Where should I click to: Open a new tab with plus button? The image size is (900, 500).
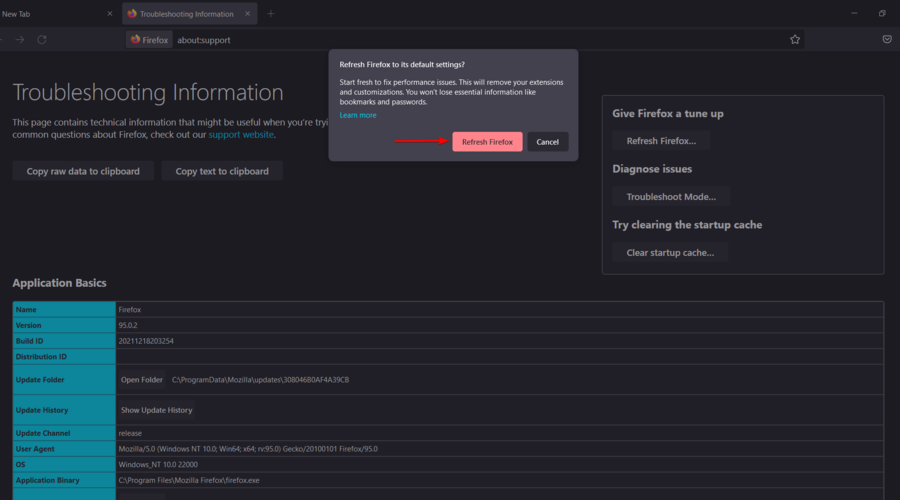[x=271, y=14]
